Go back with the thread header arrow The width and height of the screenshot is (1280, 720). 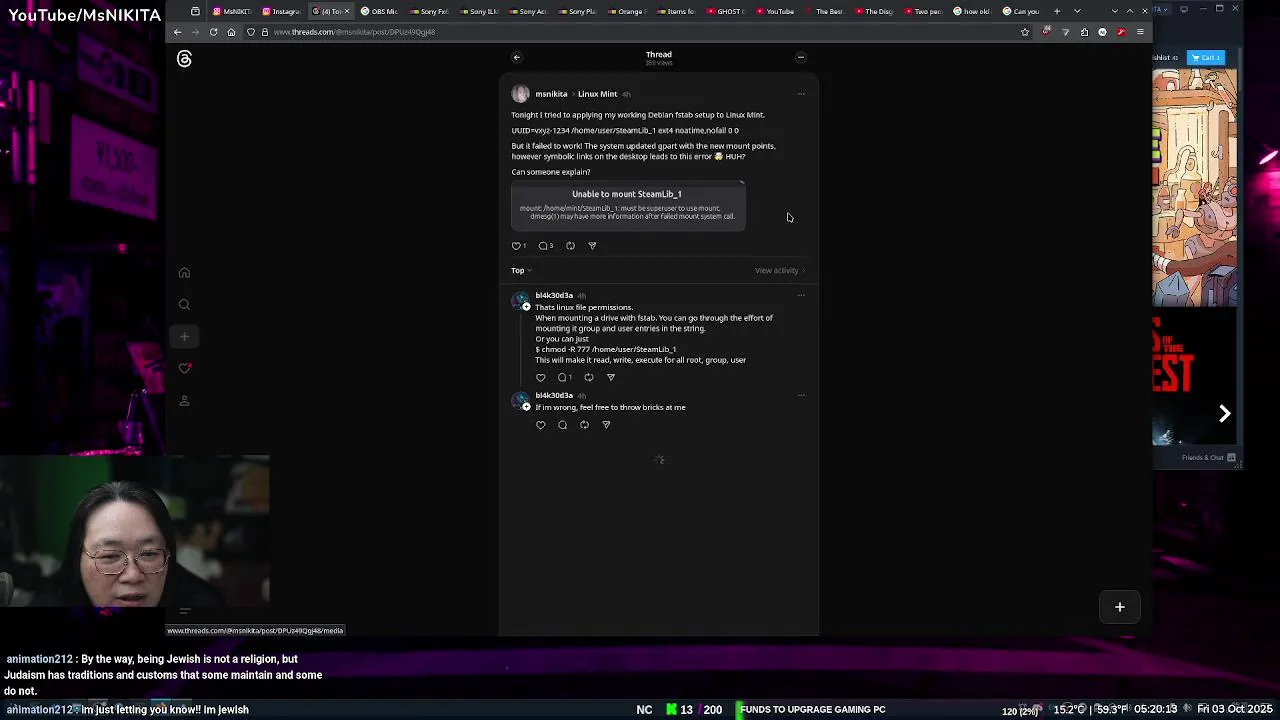click(517, 57)
